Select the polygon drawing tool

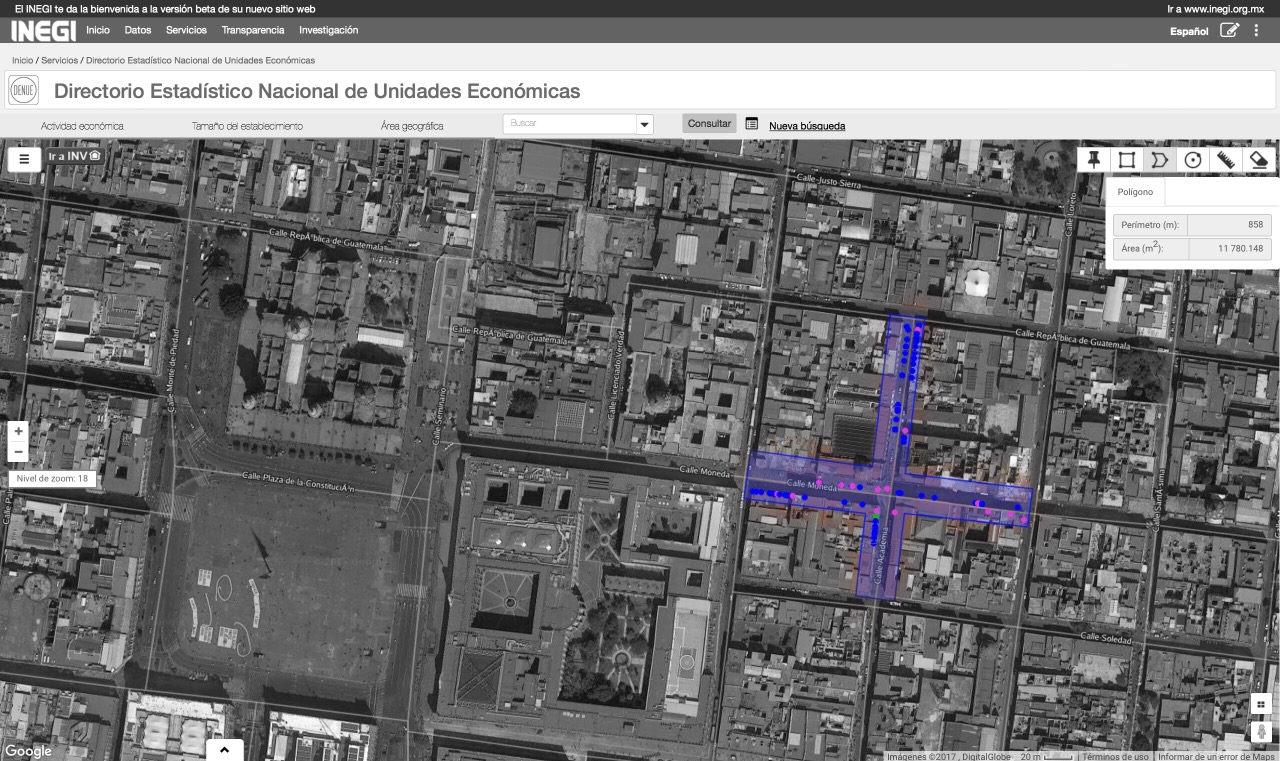(1159, 159)
